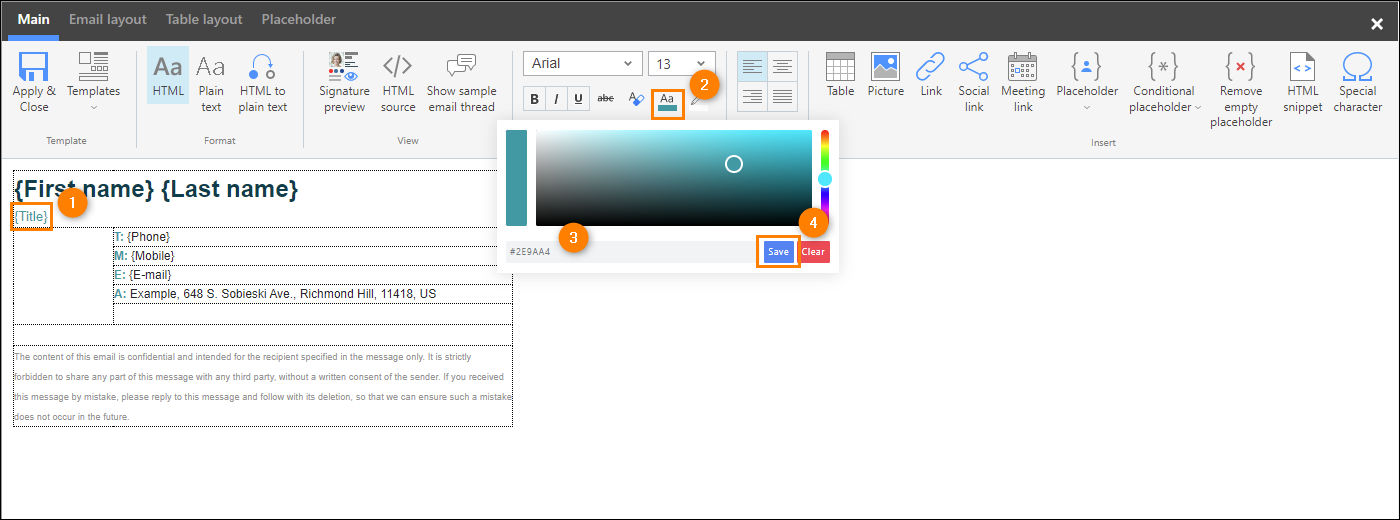Screen dimensions: 1400x520
Task: Align text center
Action: pyautogui.click(x=783, y=66)
